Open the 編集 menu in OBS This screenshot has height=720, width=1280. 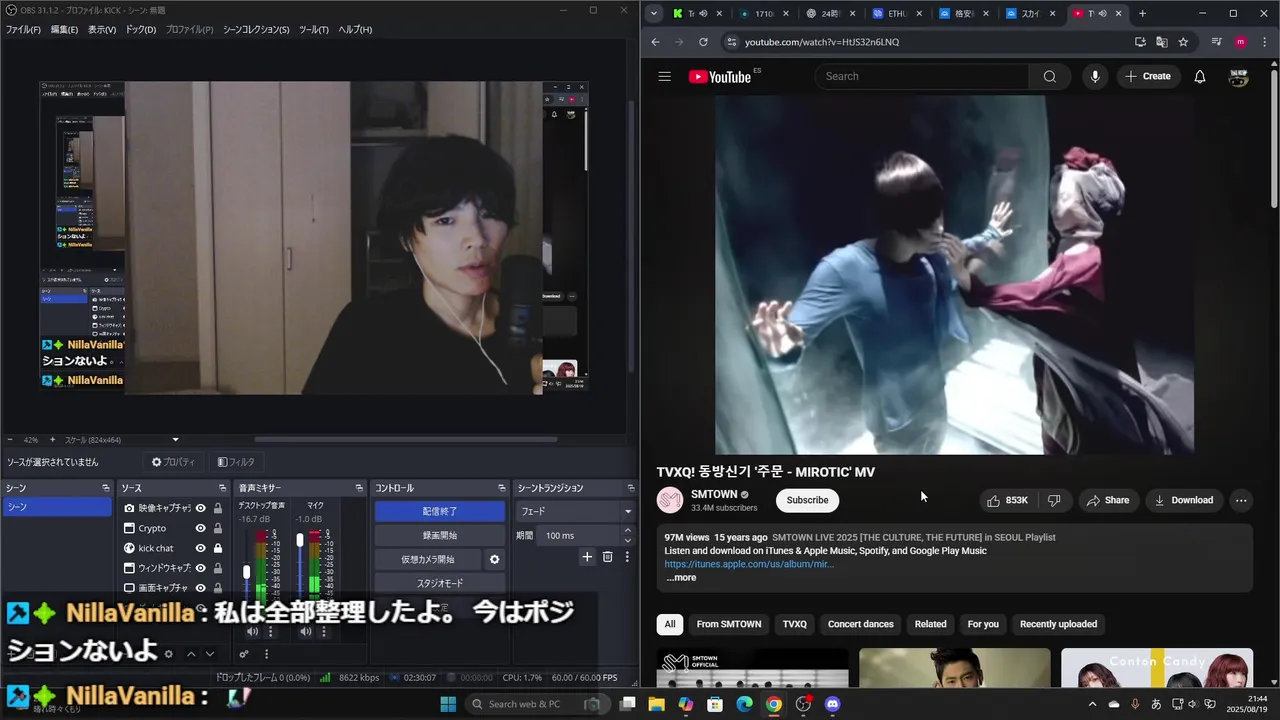coord(64,30)
